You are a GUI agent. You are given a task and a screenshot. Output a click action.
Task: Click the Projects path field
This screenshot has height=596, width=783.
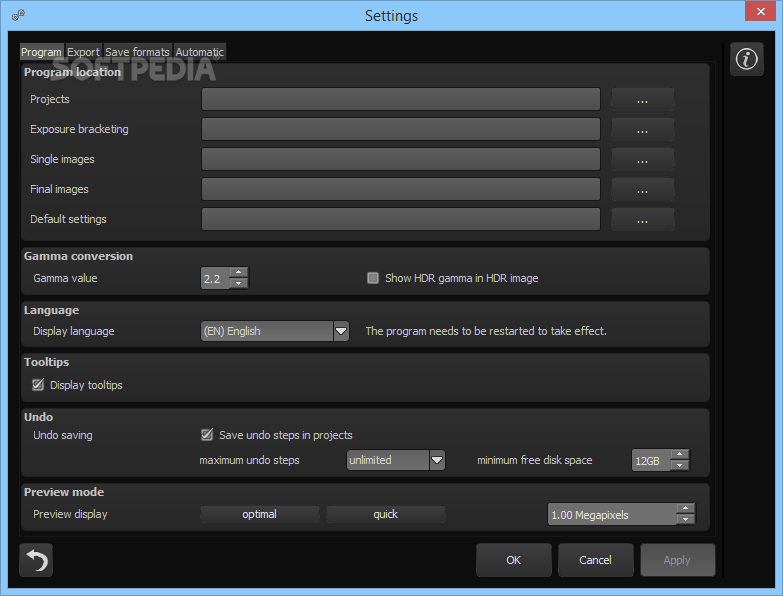coord(400,99)
